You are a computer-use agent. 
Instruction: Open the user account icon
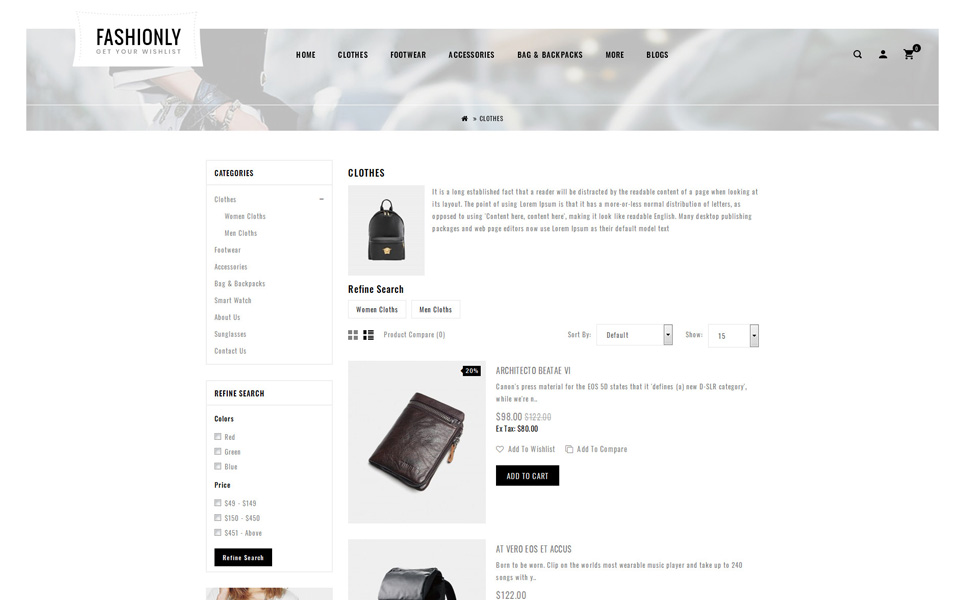883,54
